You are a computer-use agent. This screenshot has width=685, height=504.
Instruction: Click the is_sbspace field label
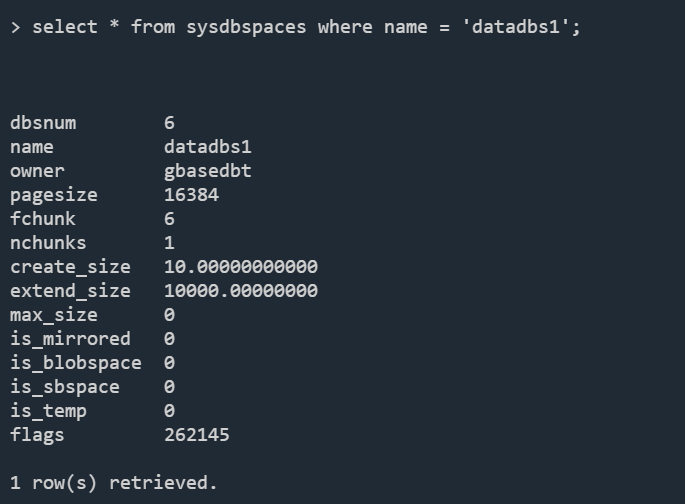65,388
